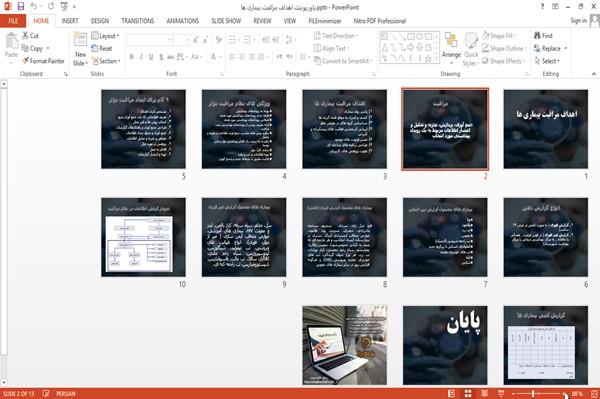600x399 pixels.
Task: Open the font name combo box
Action: click(150, 39)
